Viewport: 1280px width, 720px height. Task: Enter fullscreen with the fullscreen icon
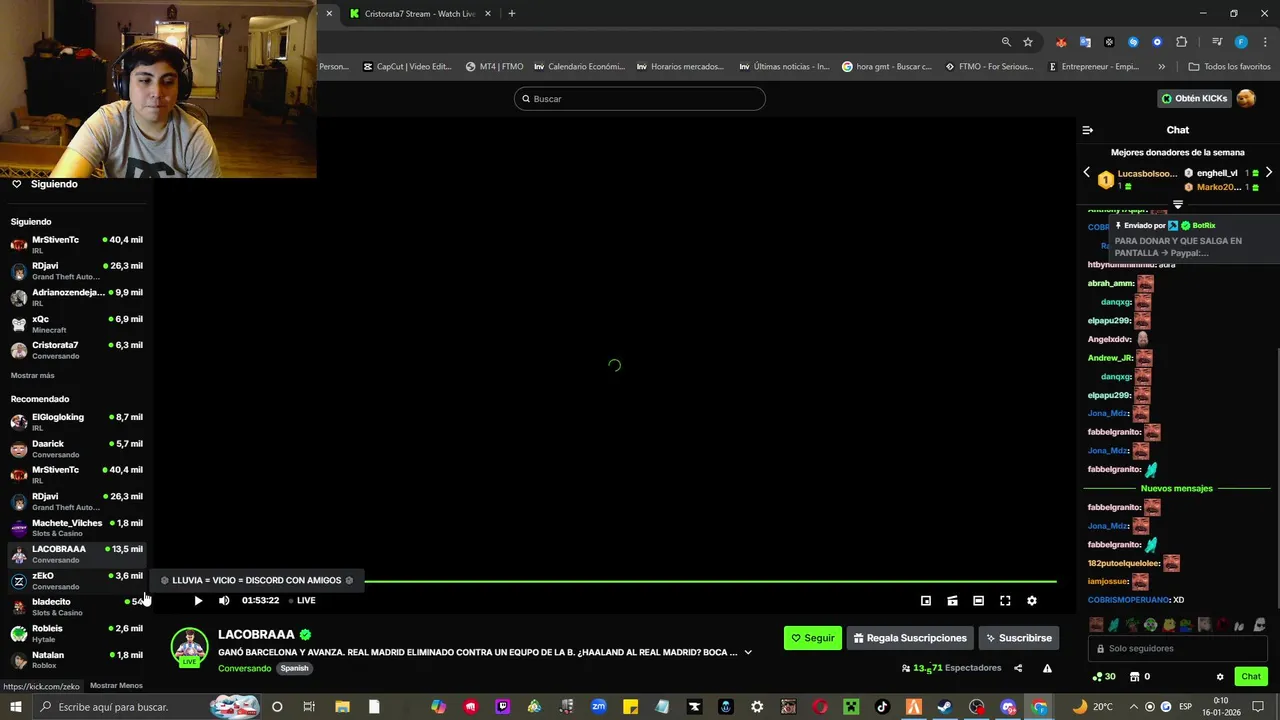1005,600
